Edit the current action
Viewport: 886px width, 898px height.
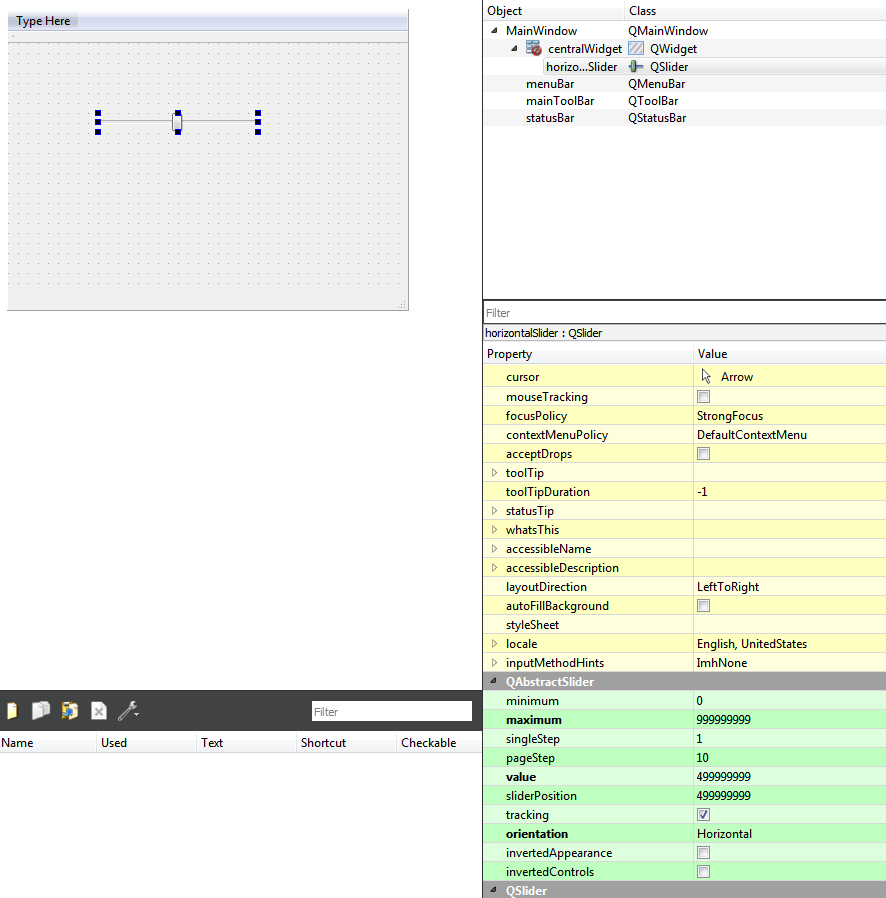click(x=68, y=711)
